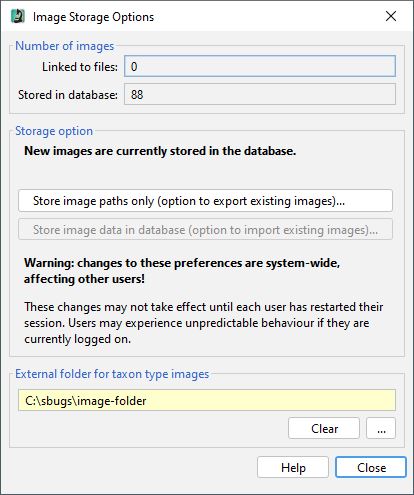This screenshot has width=414, height=495.
Task: Close the dialog with the X button
Action: [391, 16]
